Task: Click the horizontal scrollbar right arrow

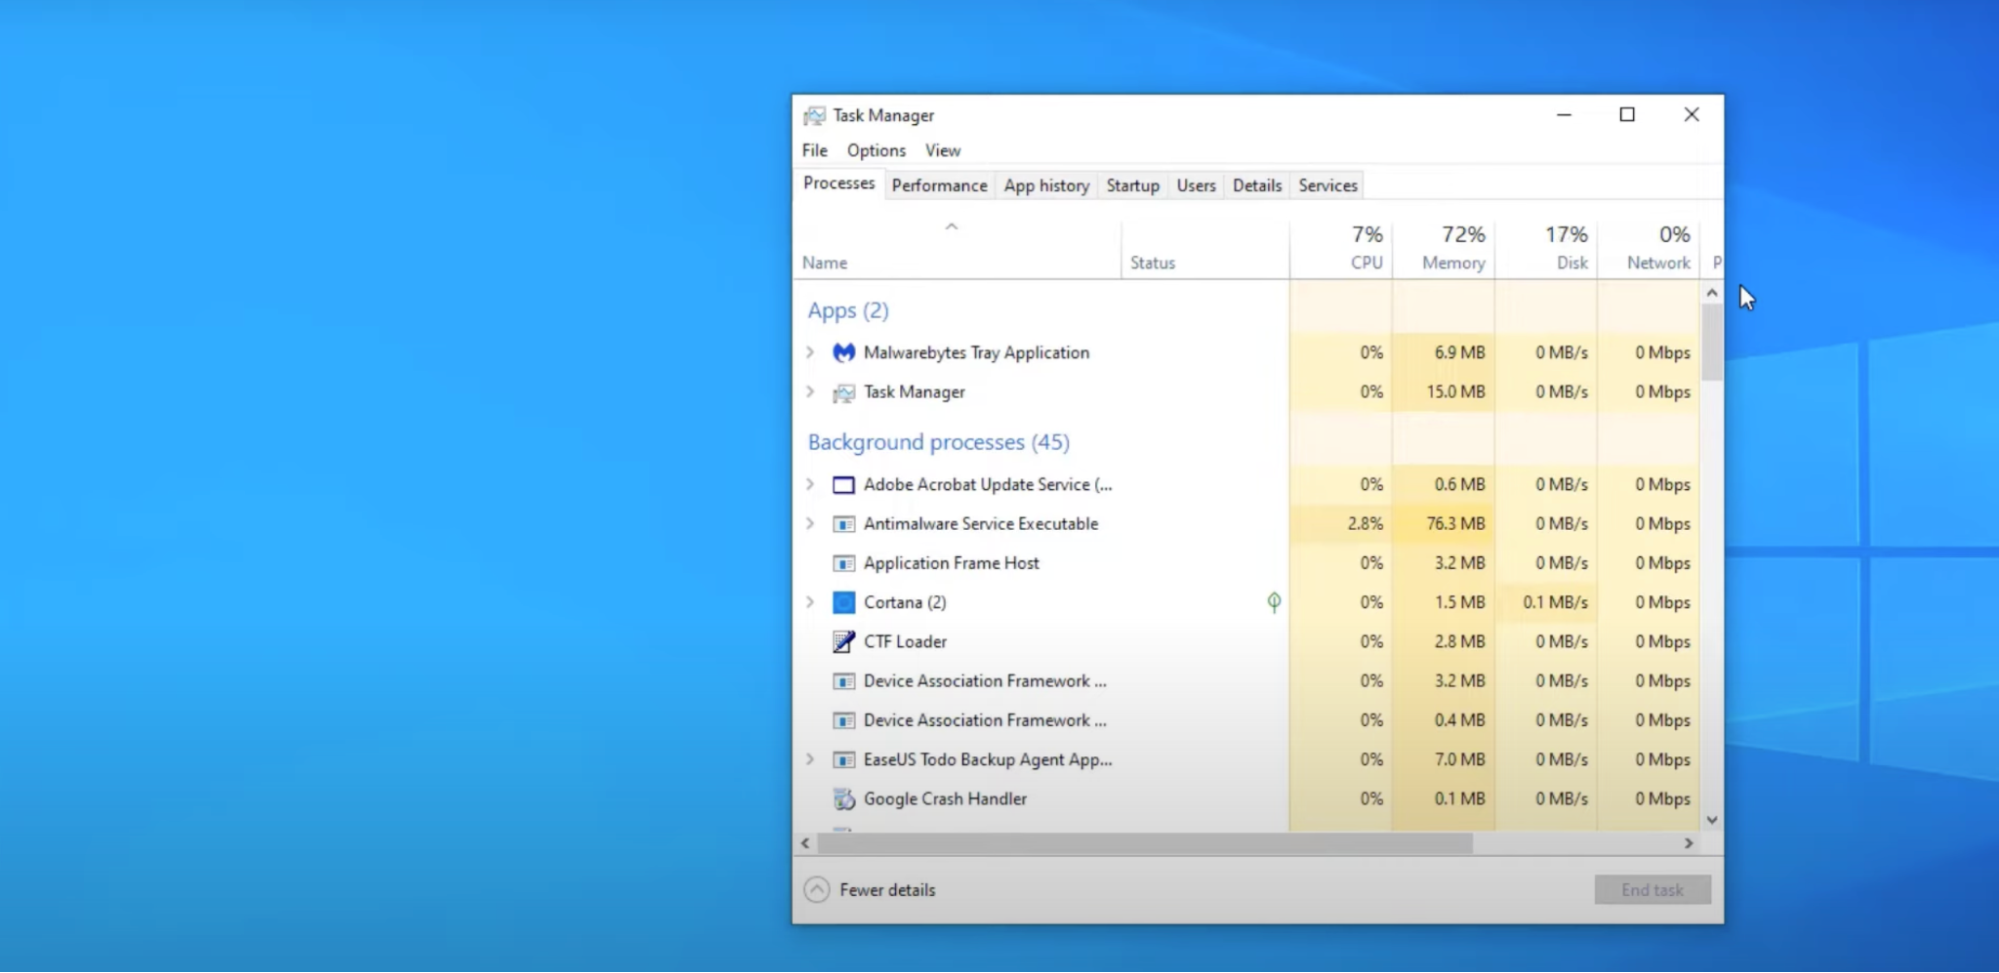Action: [x=1688, y=843]
